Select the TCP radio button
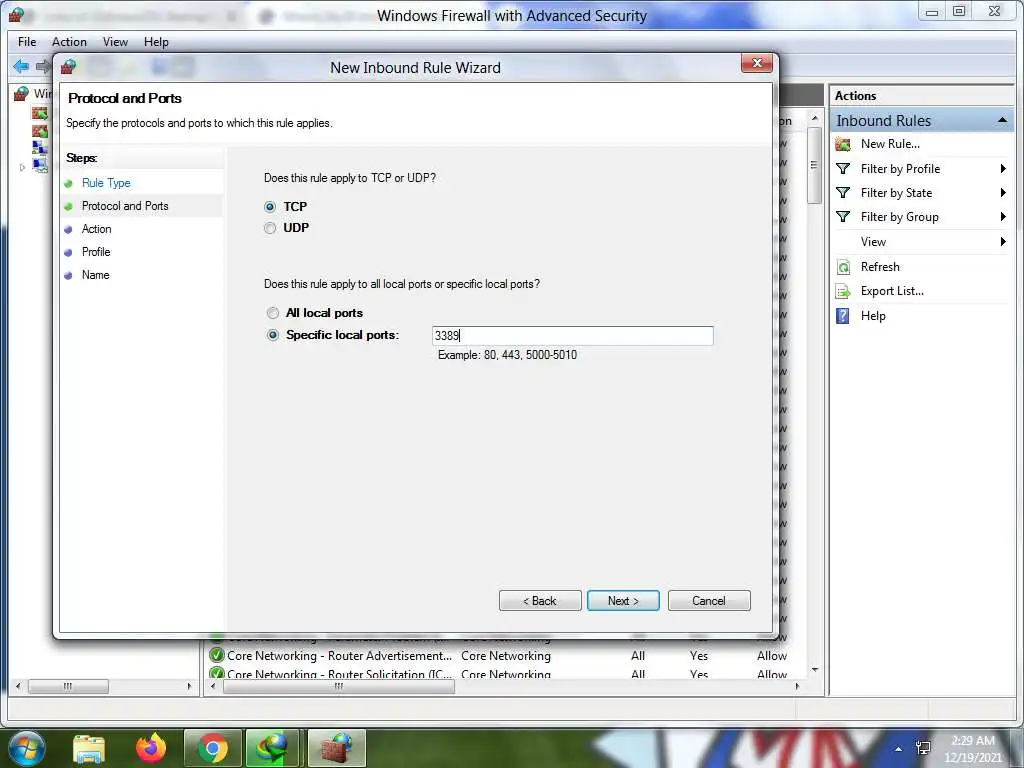The height and width of the screenshot is (768, 1024). pyautogui.click(x=270, y=207)
